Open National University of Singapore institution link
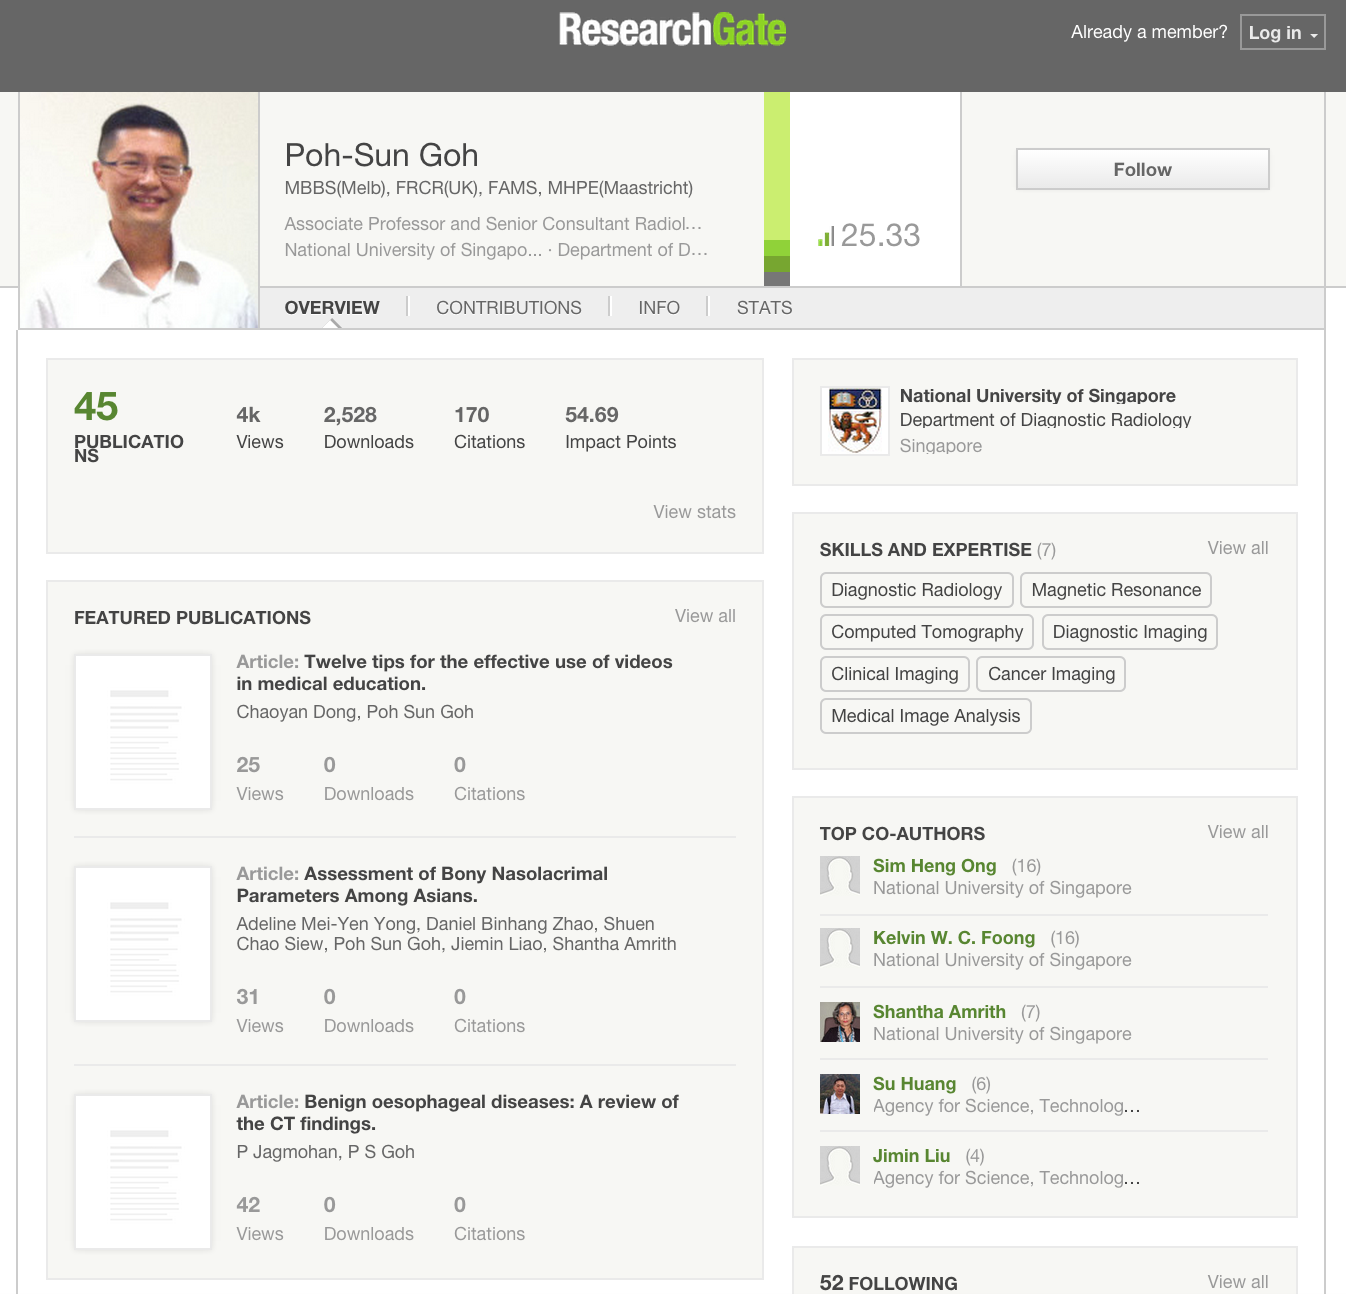 (1038, 396)
